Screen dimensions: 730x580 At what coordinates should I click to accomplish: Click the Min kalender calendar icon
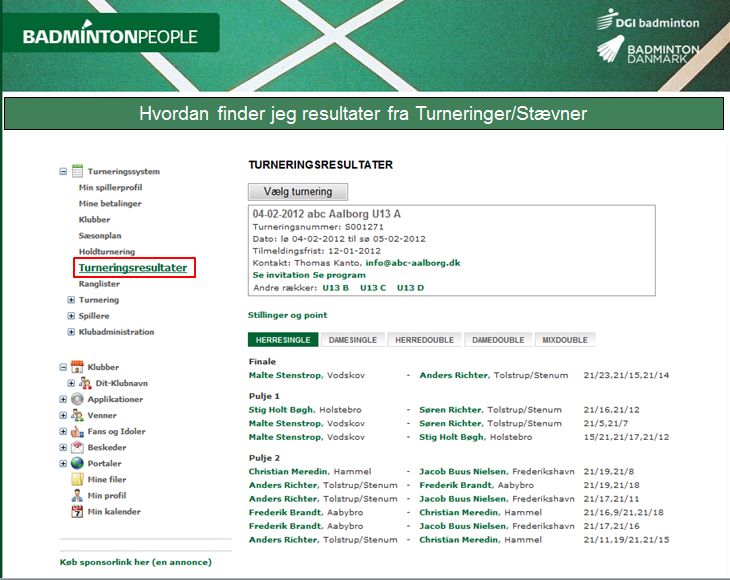[x=78, y=511]
